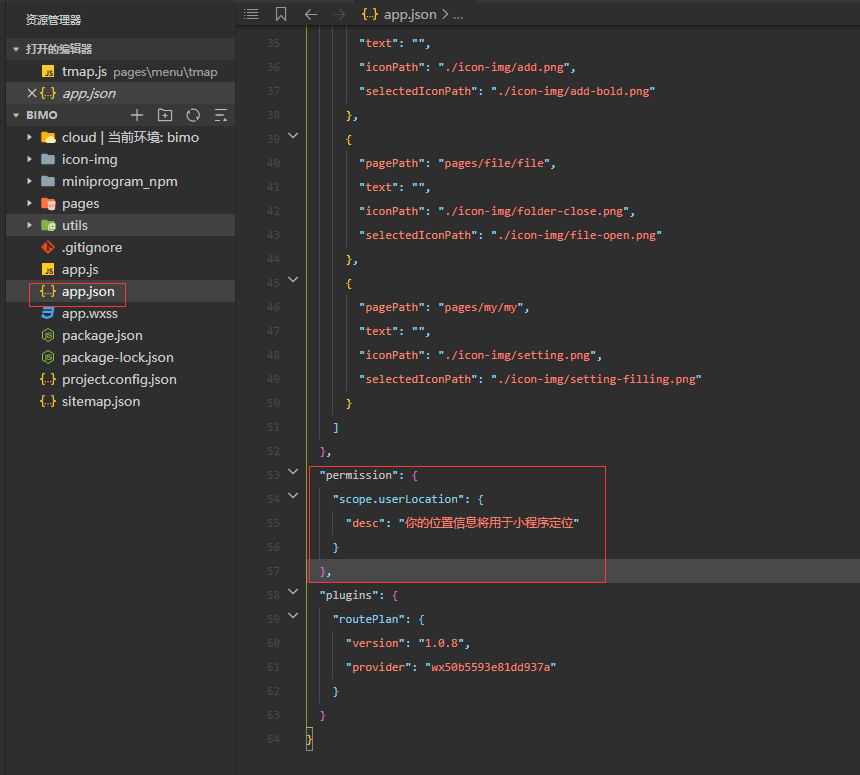Click the pagePath value "pages/my/my"
Viewport: 860px width, 775px height.
point(481,307)
